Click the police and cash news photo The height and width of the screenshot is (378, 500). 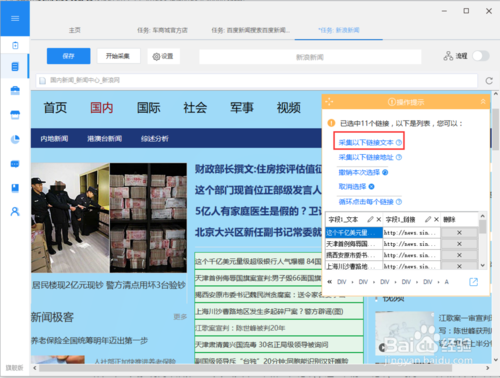(109, 218)
